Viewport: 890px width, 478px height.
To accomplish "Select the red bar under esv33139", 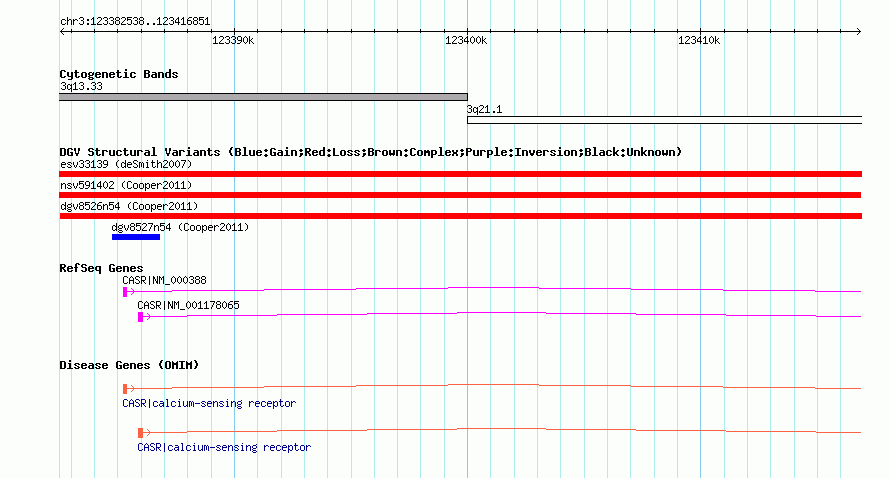I will coord(461,174).
